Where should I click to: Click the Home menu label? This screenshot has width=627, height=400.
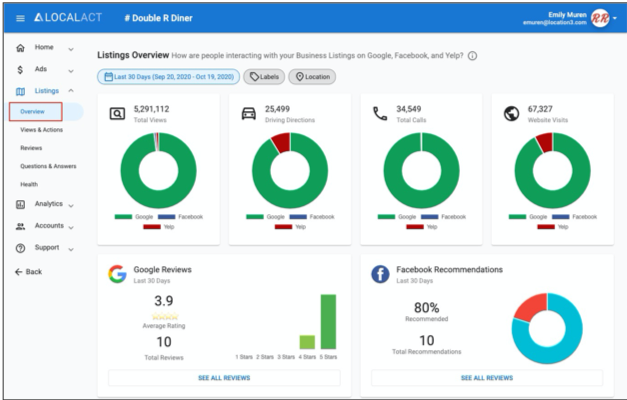point(44,47)
